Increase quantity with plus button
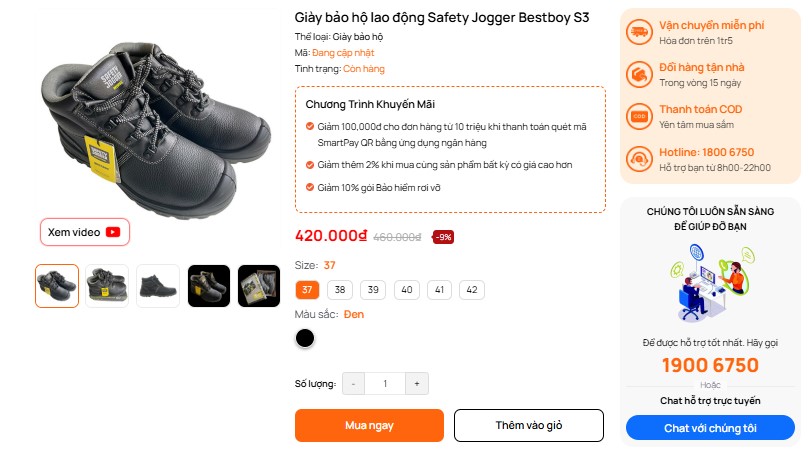Screen dimensions: 808x454 pyautogui.click(x=417, y=383)
